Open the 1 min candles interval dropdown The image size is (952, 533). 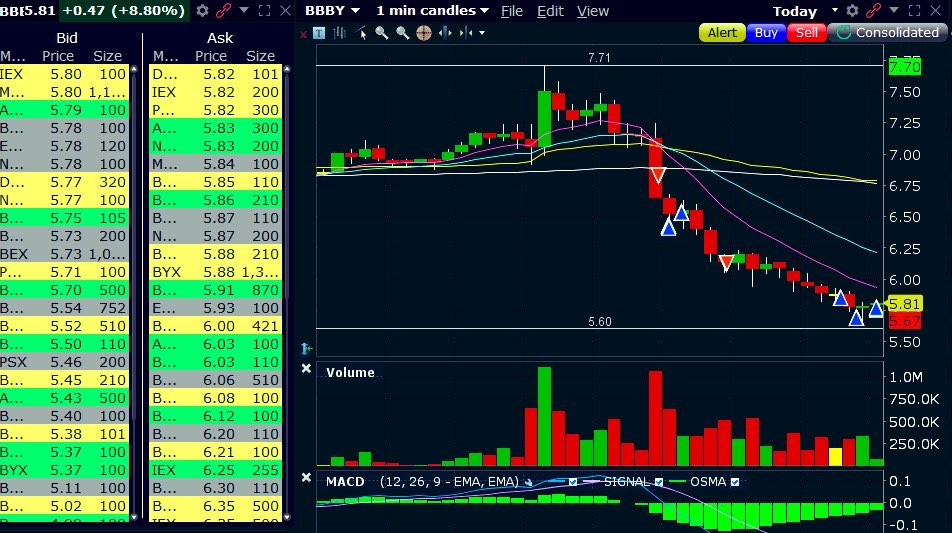coord(484,11)
